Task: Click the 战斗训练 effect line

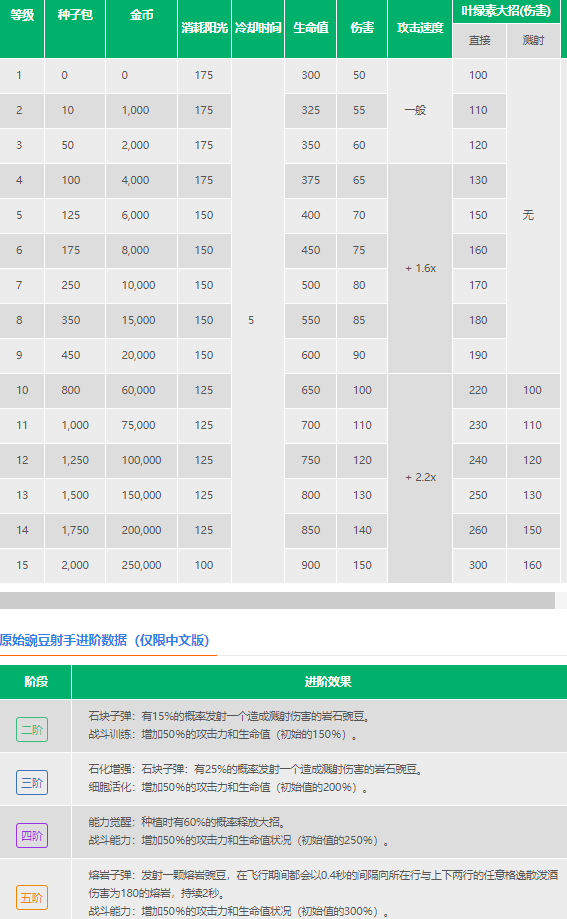Action: (223, 734)
